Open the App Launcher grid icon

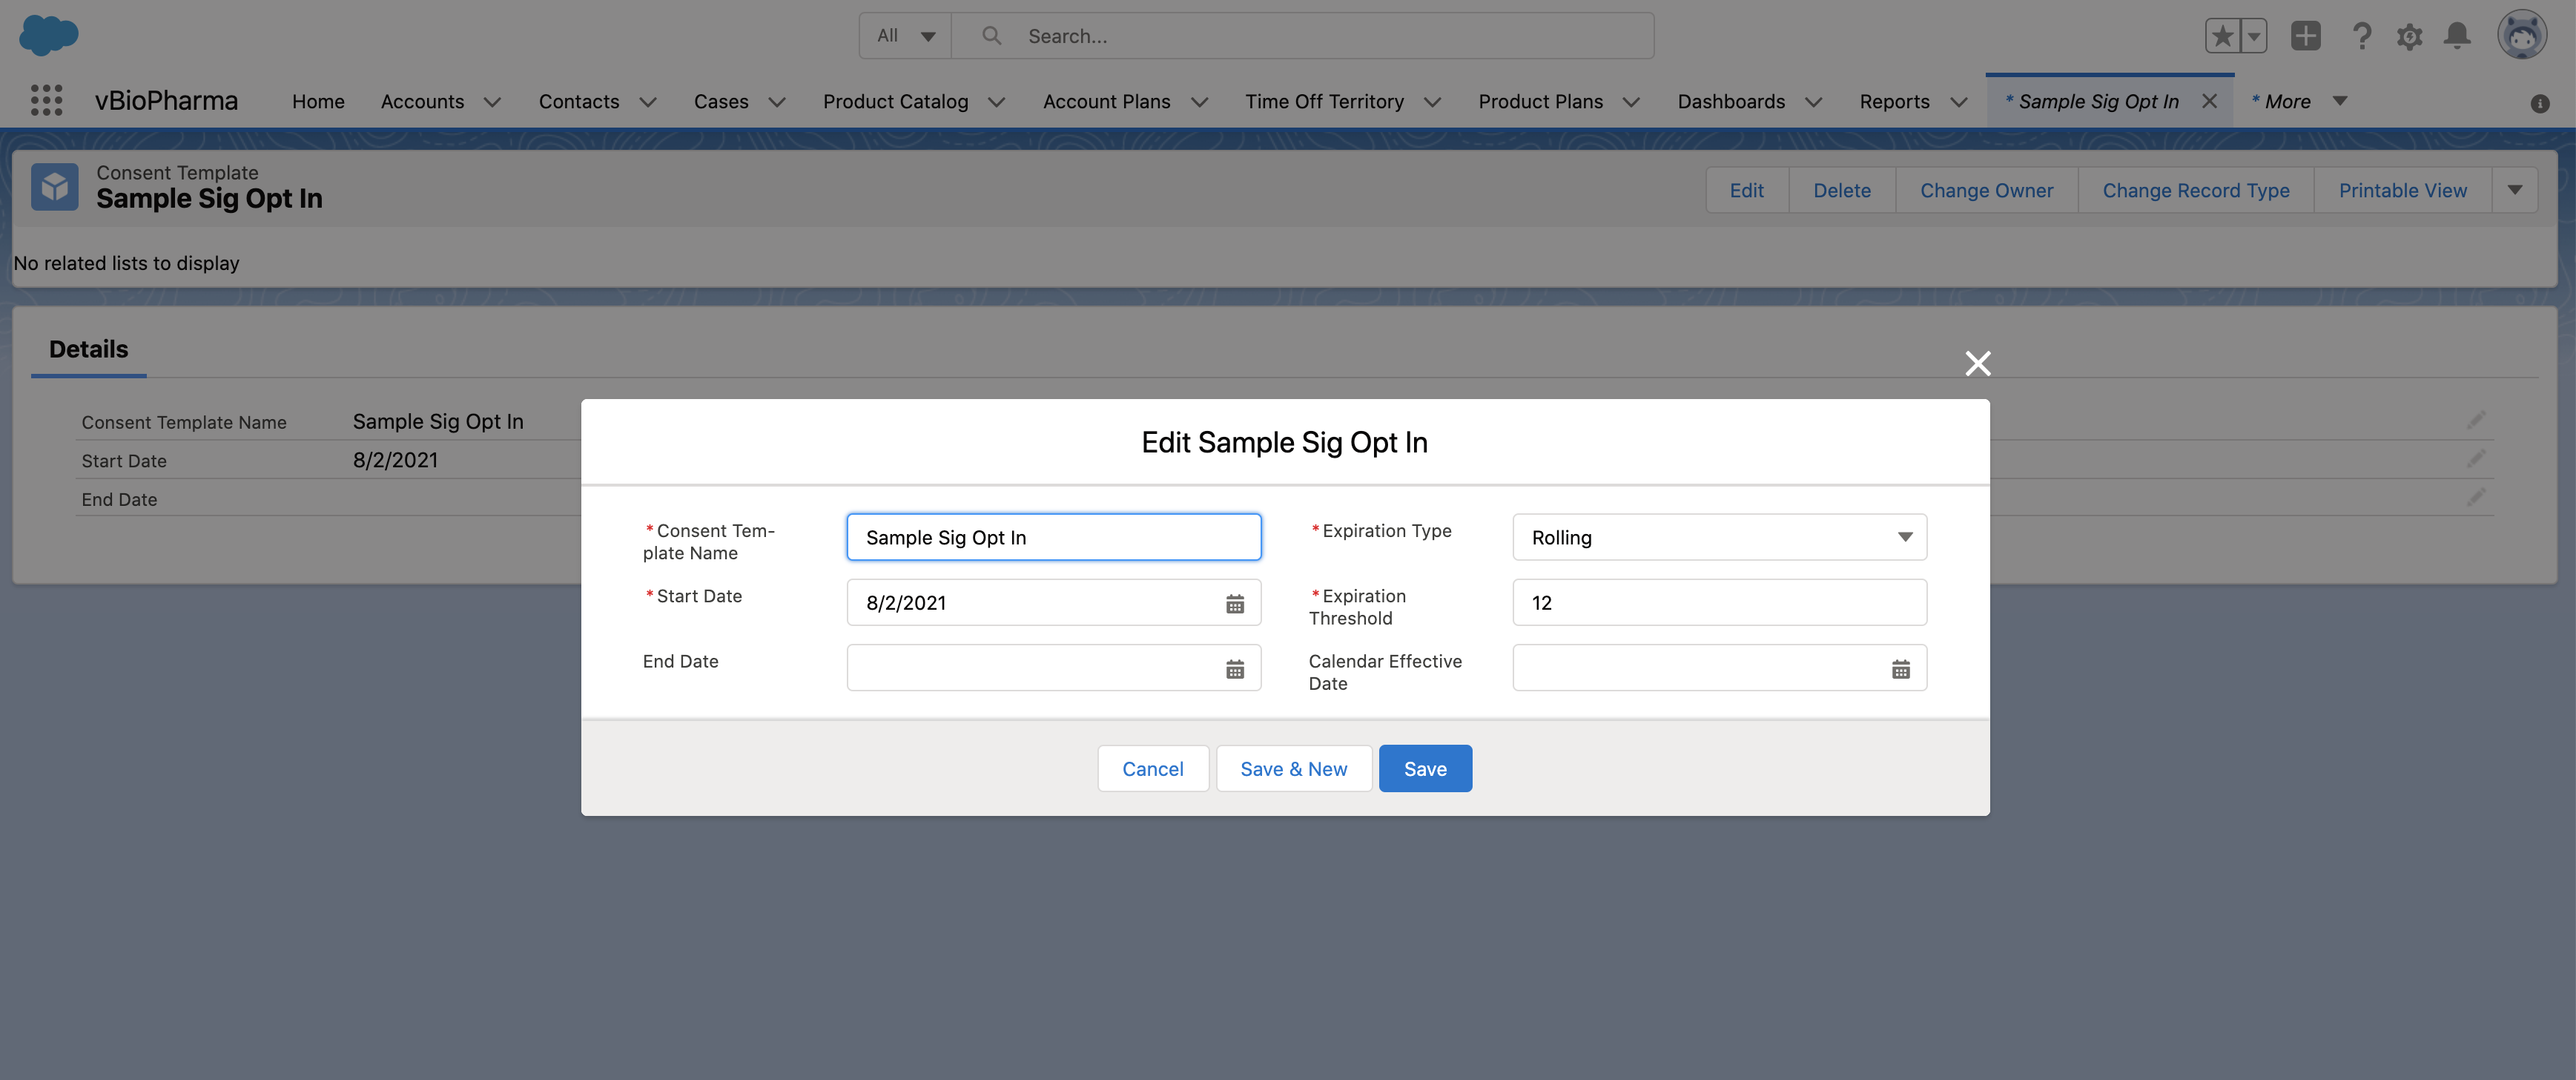pyautogui.click(x=46, y=100)
